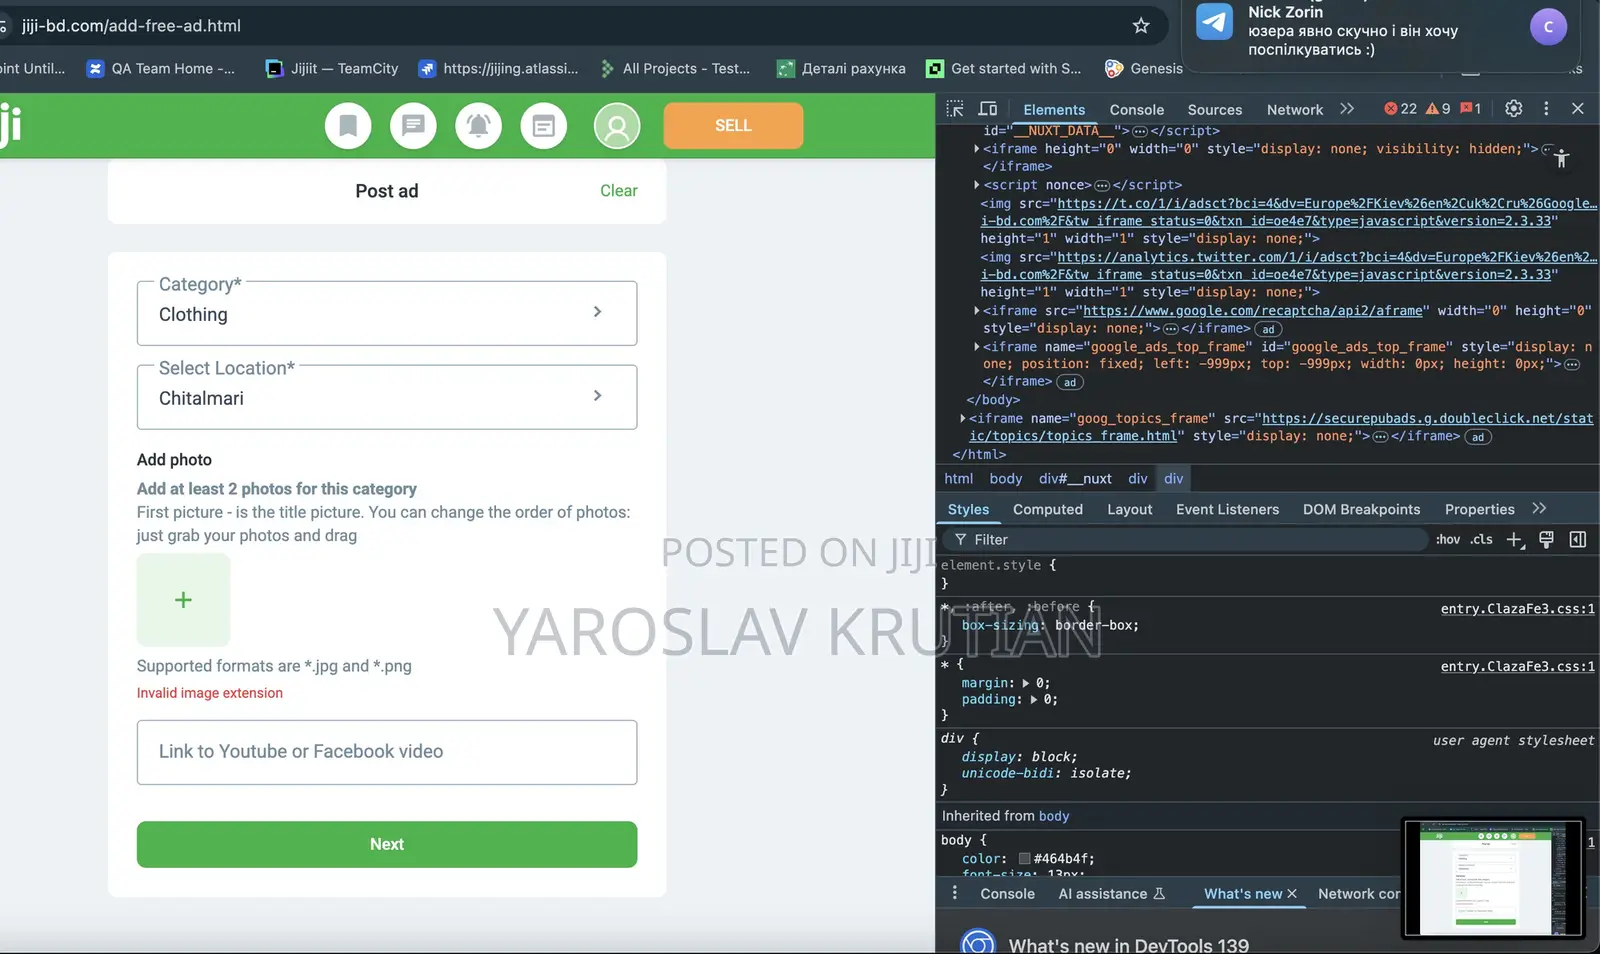Screen dimensions: 1600x954
Task: Open DevTools settings gear
Action: pyautogui.click(x=1514, y=109)
